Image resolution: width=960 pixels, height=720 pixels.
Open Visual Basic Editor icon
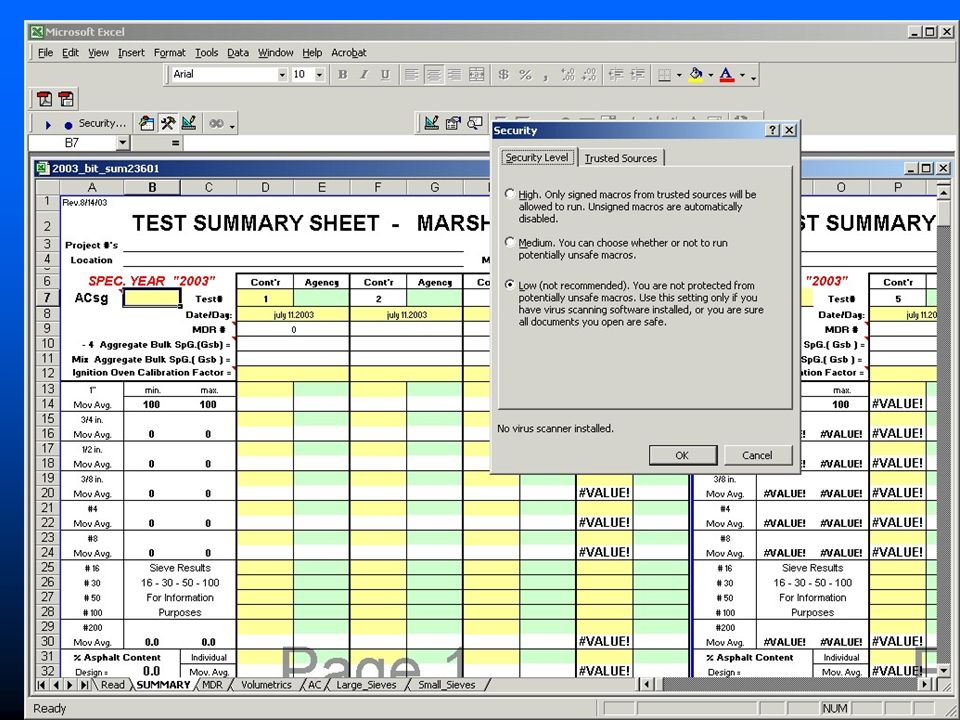coord(146,124)
